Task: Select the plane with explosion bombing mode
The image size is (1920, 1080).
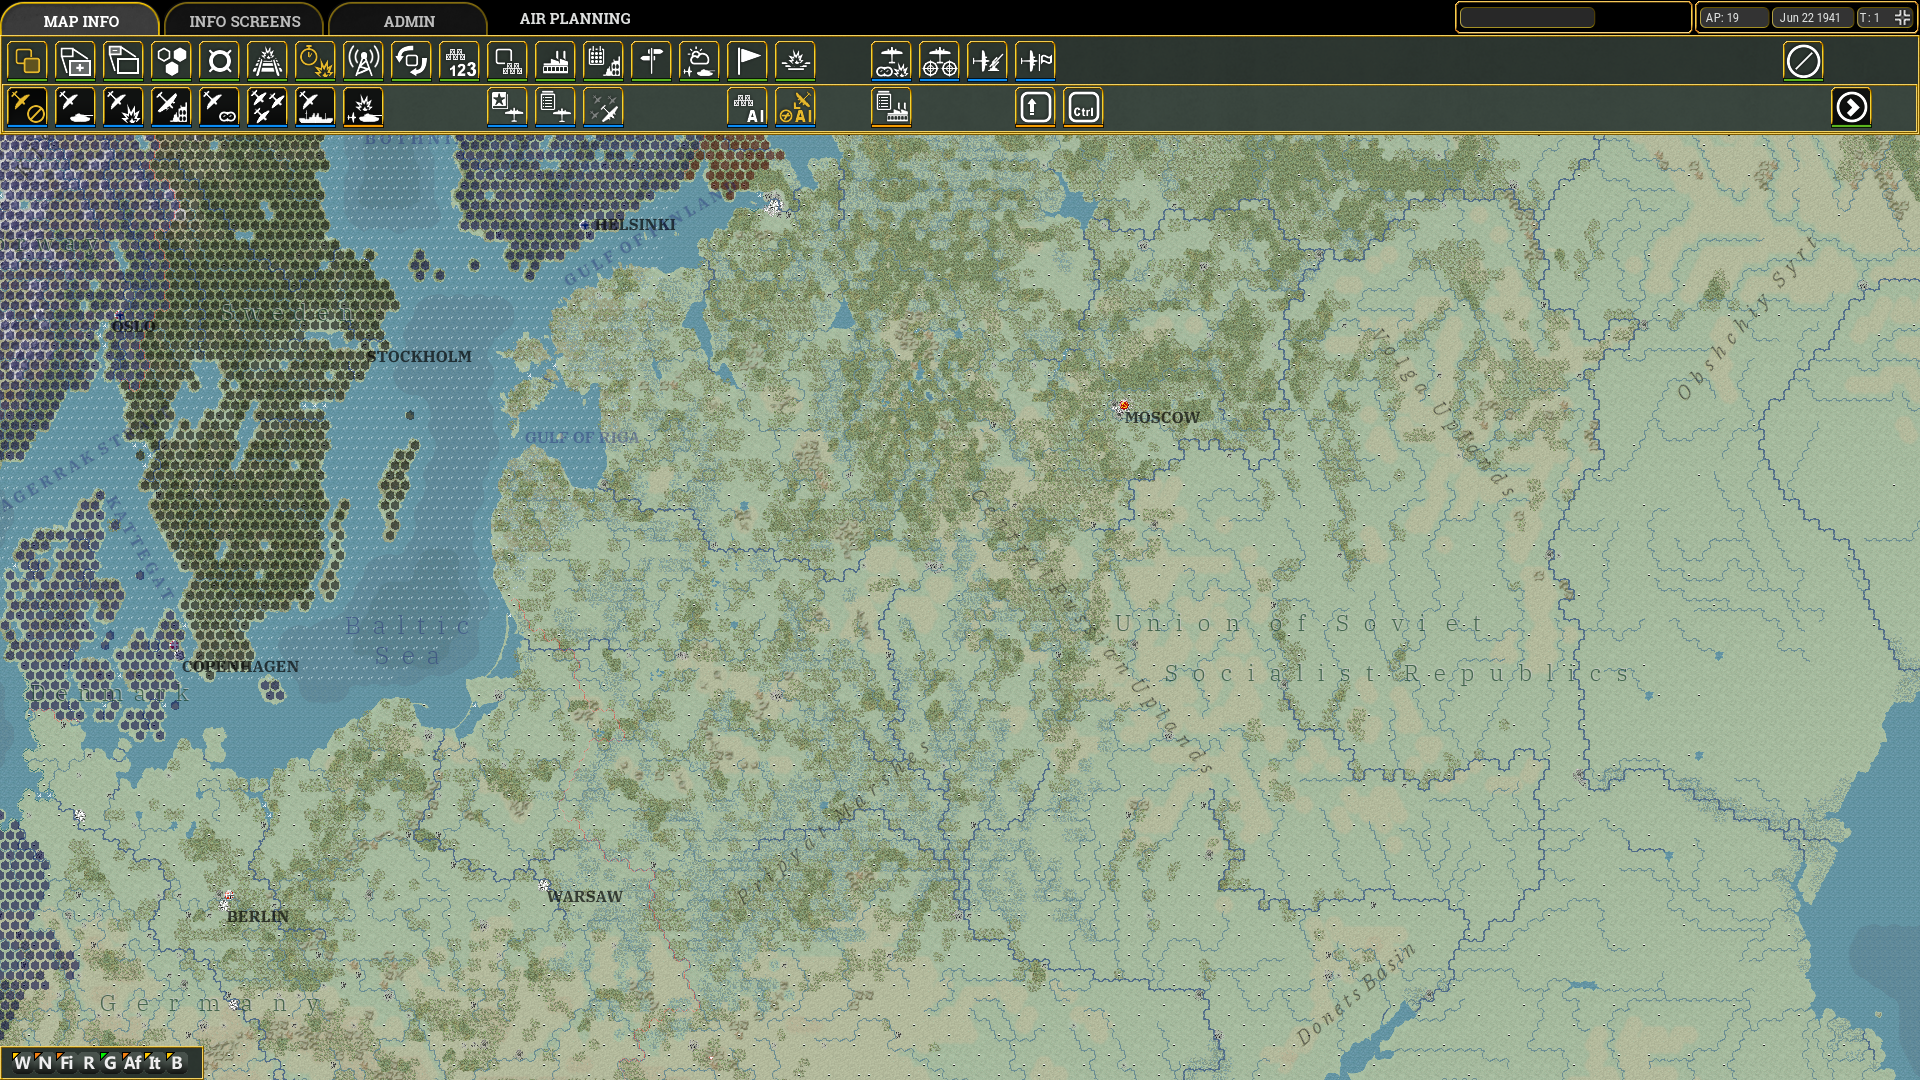Action: (x=123, y=107)
